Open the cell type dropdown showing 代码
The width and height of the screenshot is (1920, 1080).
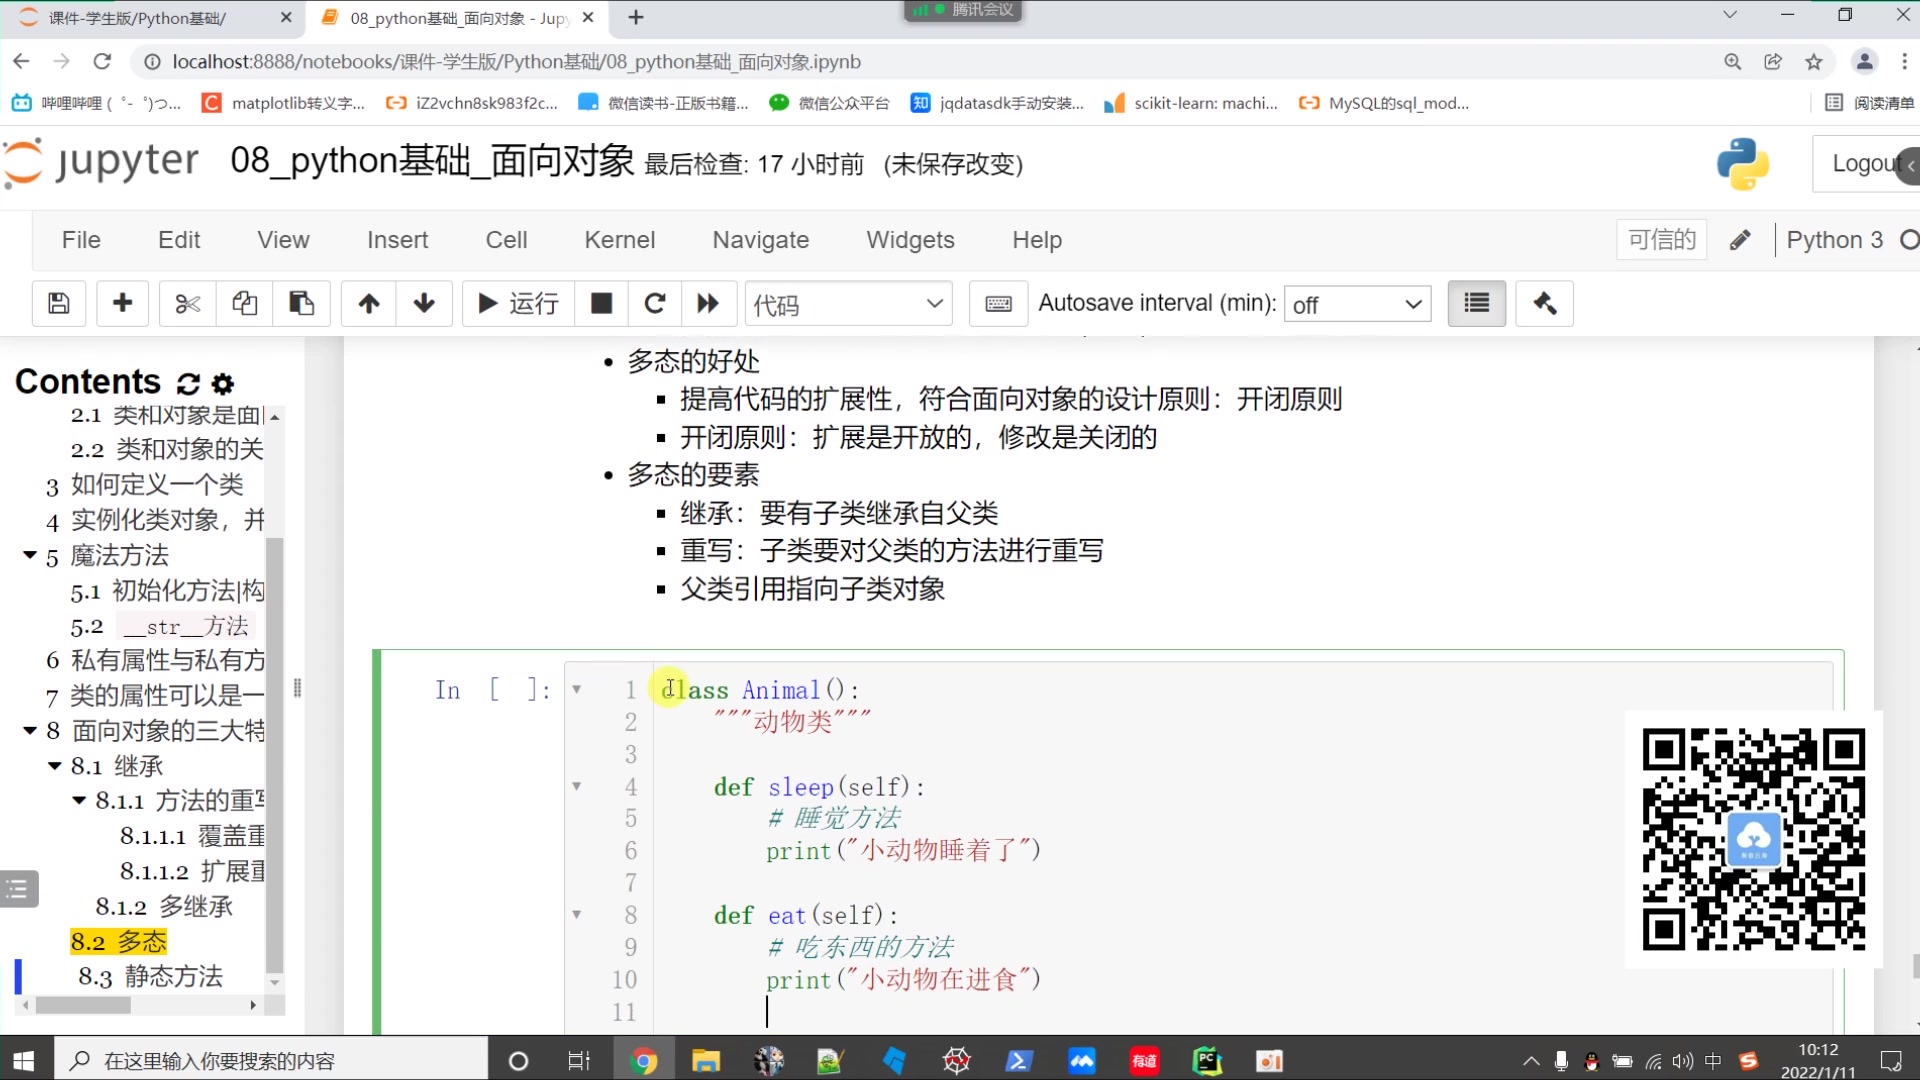pos(848,303)
